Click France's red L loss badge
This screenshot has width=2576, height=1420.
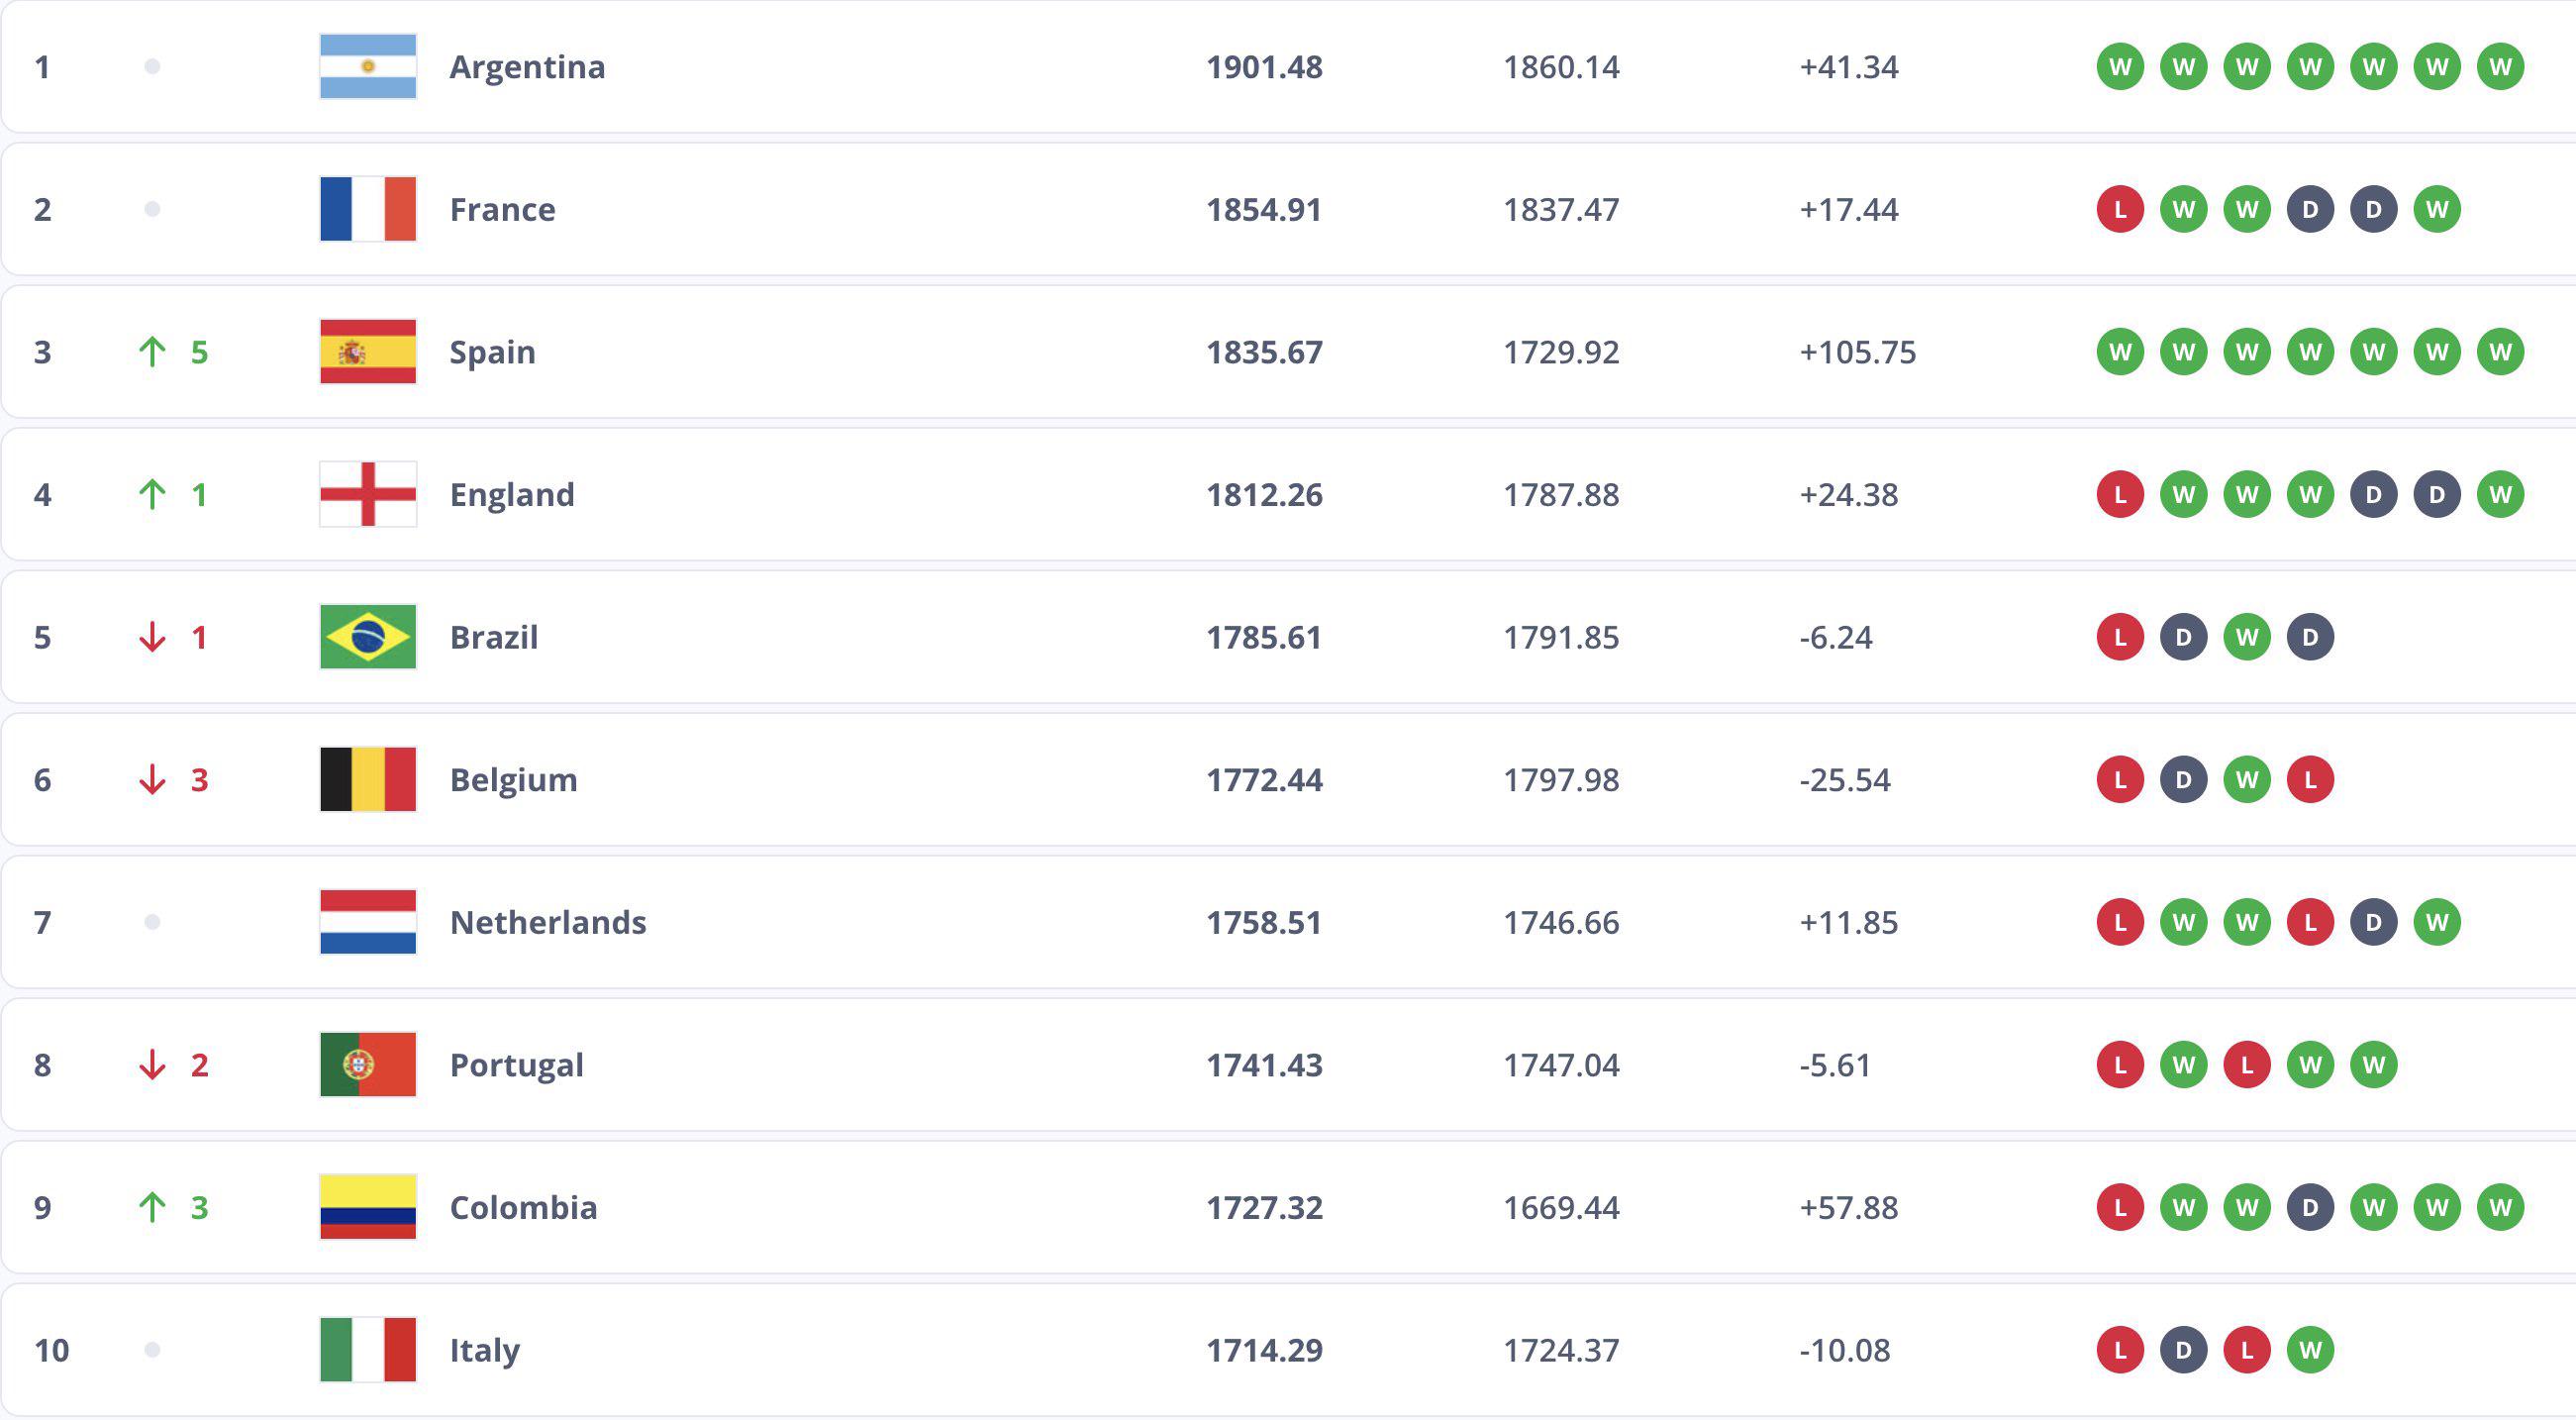(2120, 210)
